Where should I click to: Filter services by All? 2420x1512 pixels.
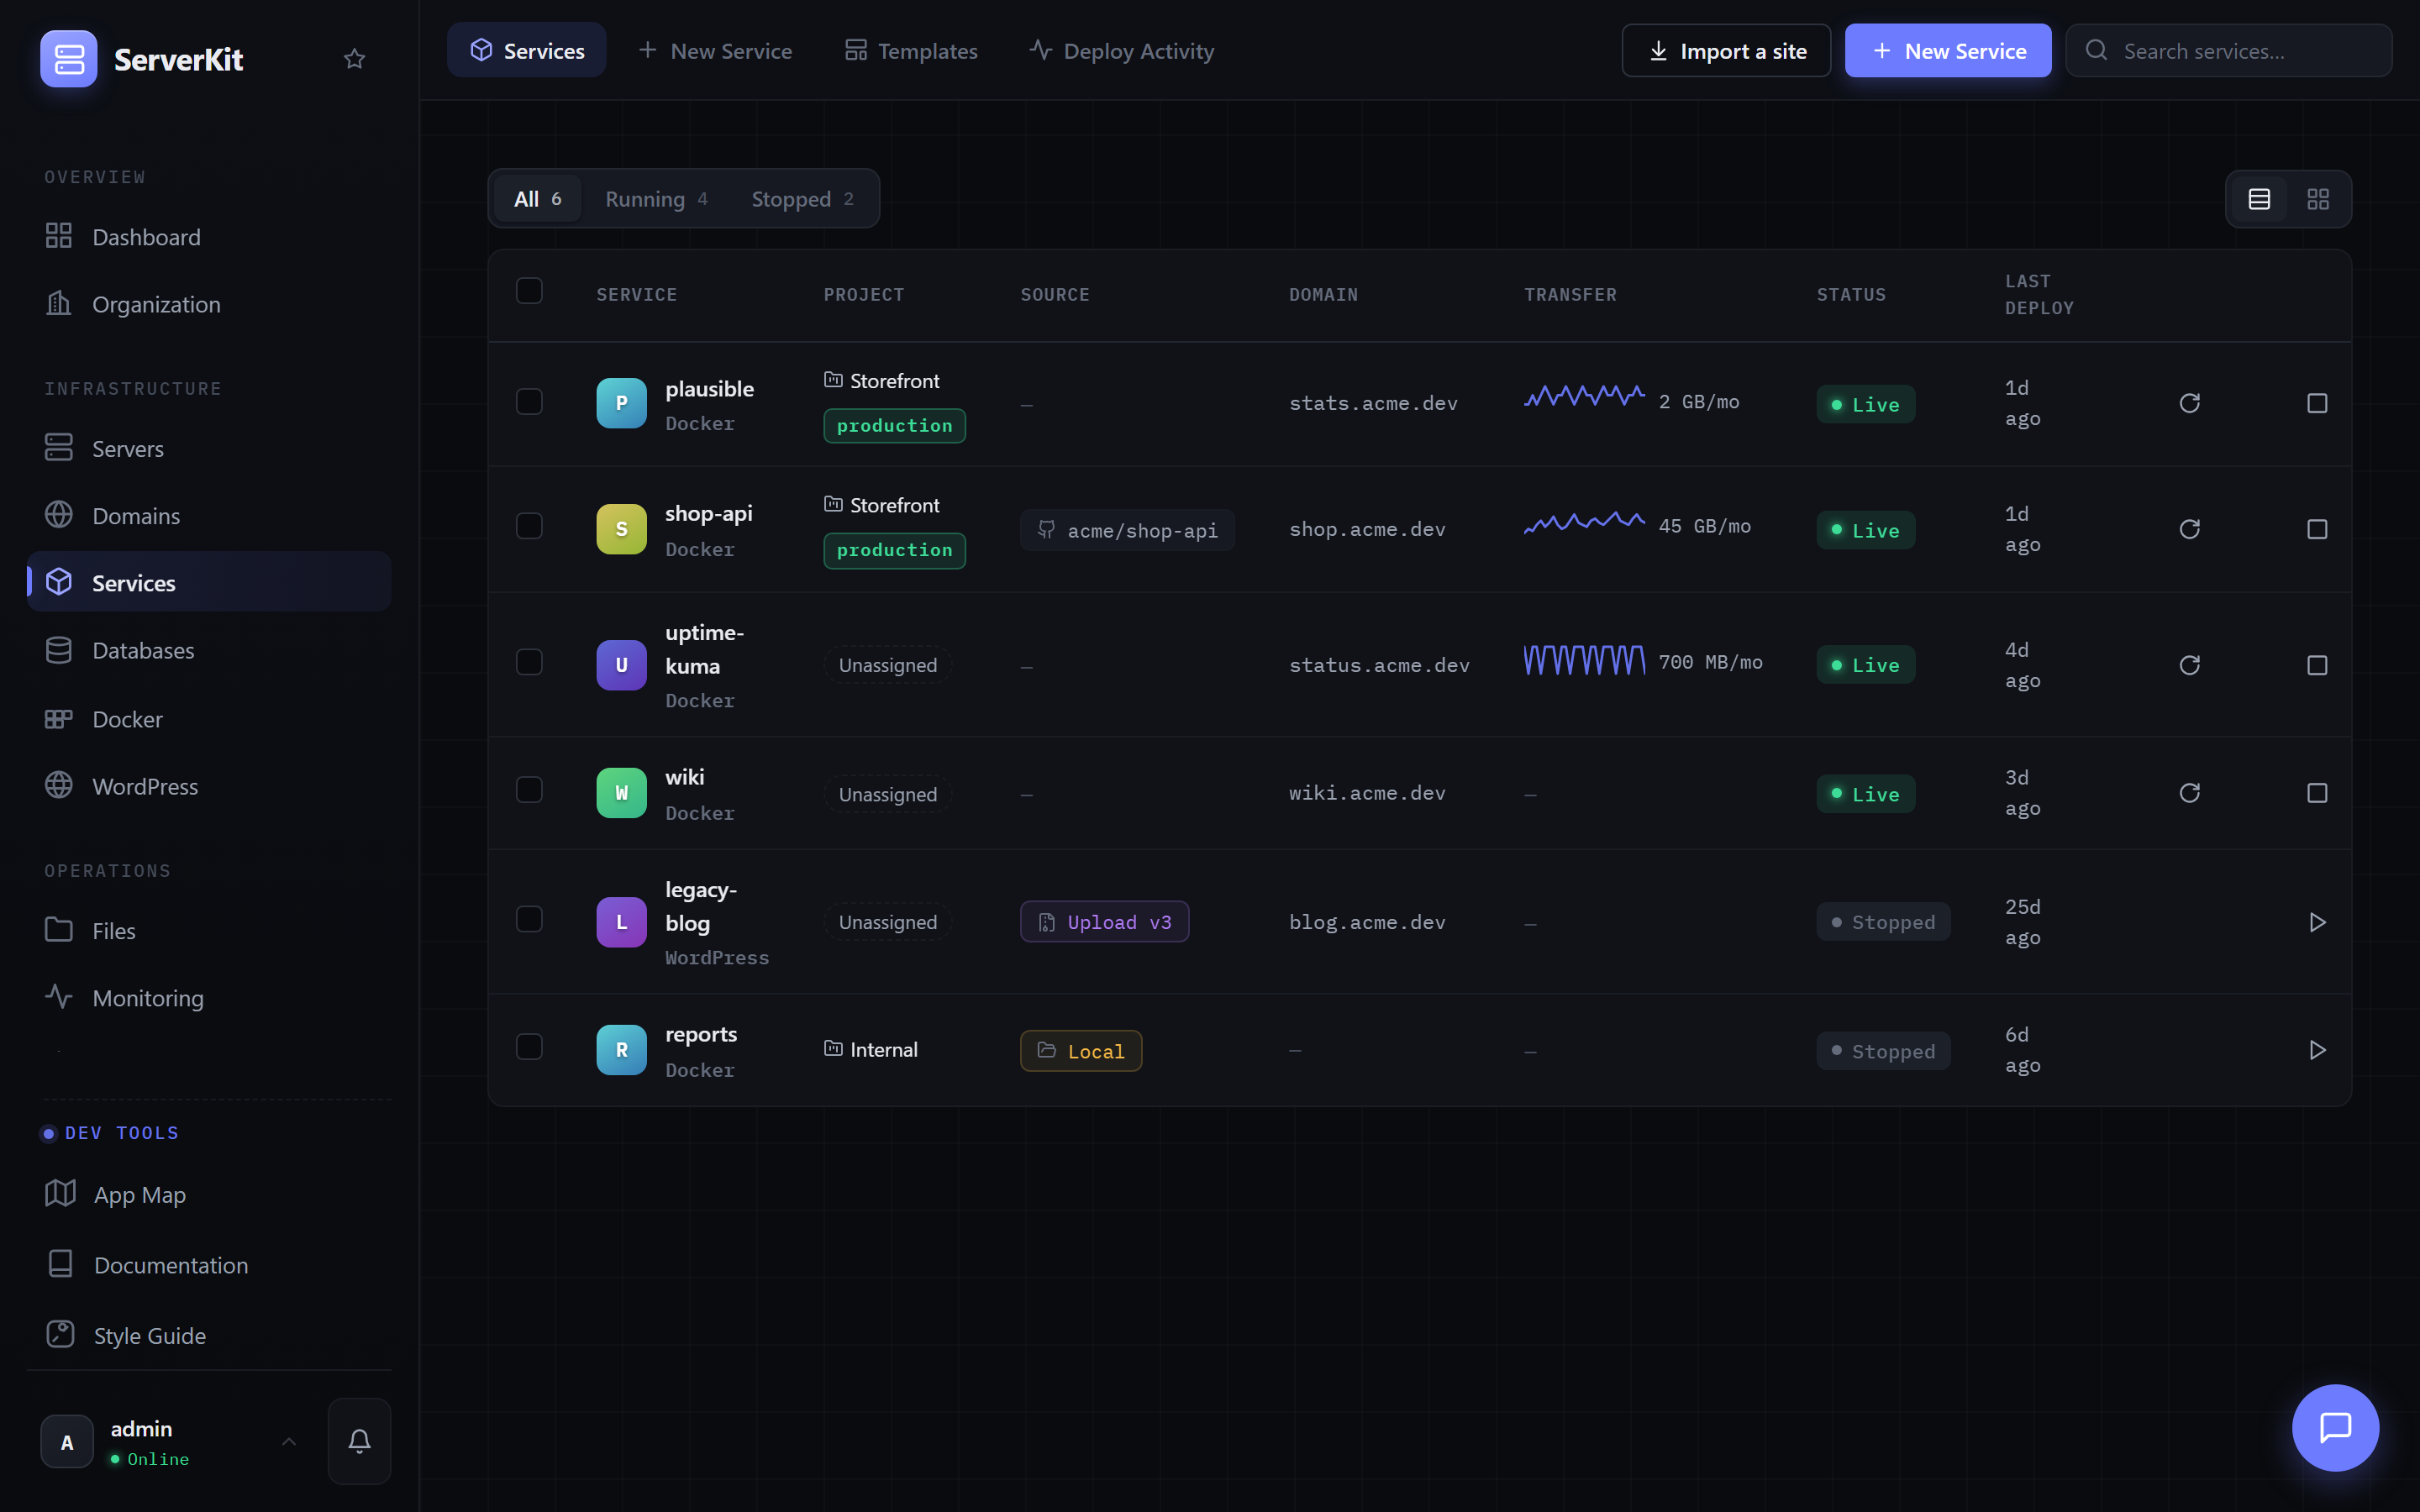(538, 199)
